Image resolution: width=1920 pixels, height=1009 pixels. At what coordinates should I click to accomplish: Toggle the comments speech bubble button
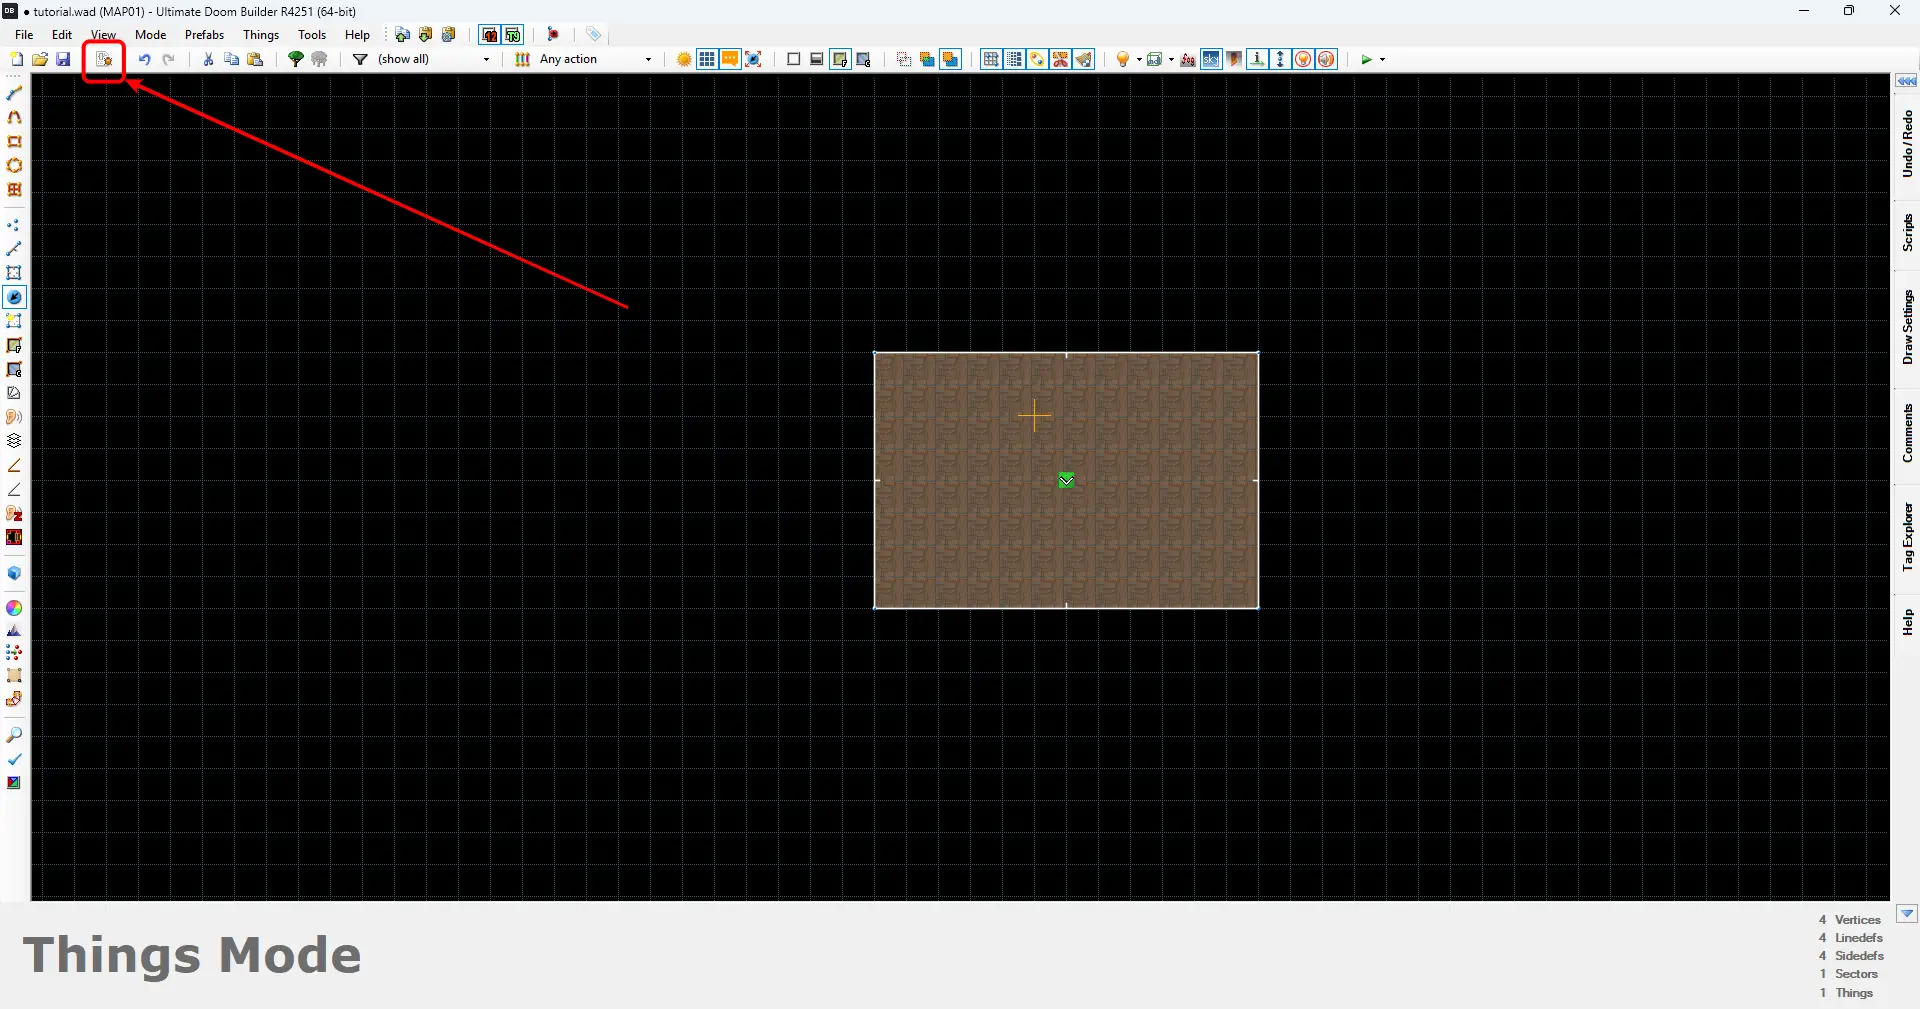pos(730,60)
